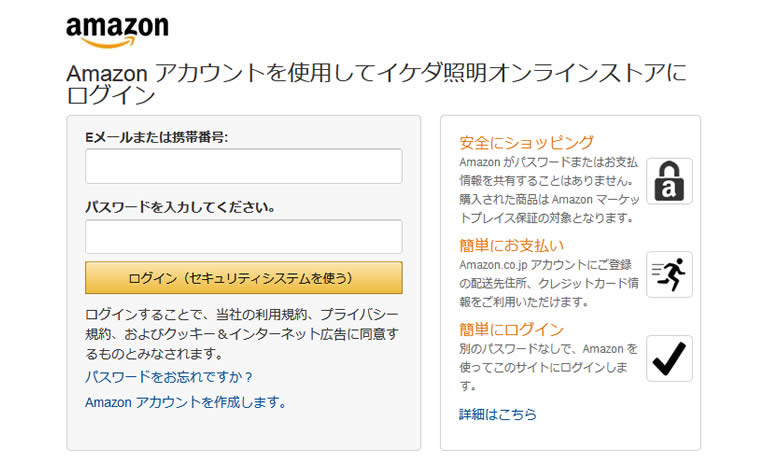Click the パスワードを入力してください label
The image size is (762, 473).
coord(180,208)
